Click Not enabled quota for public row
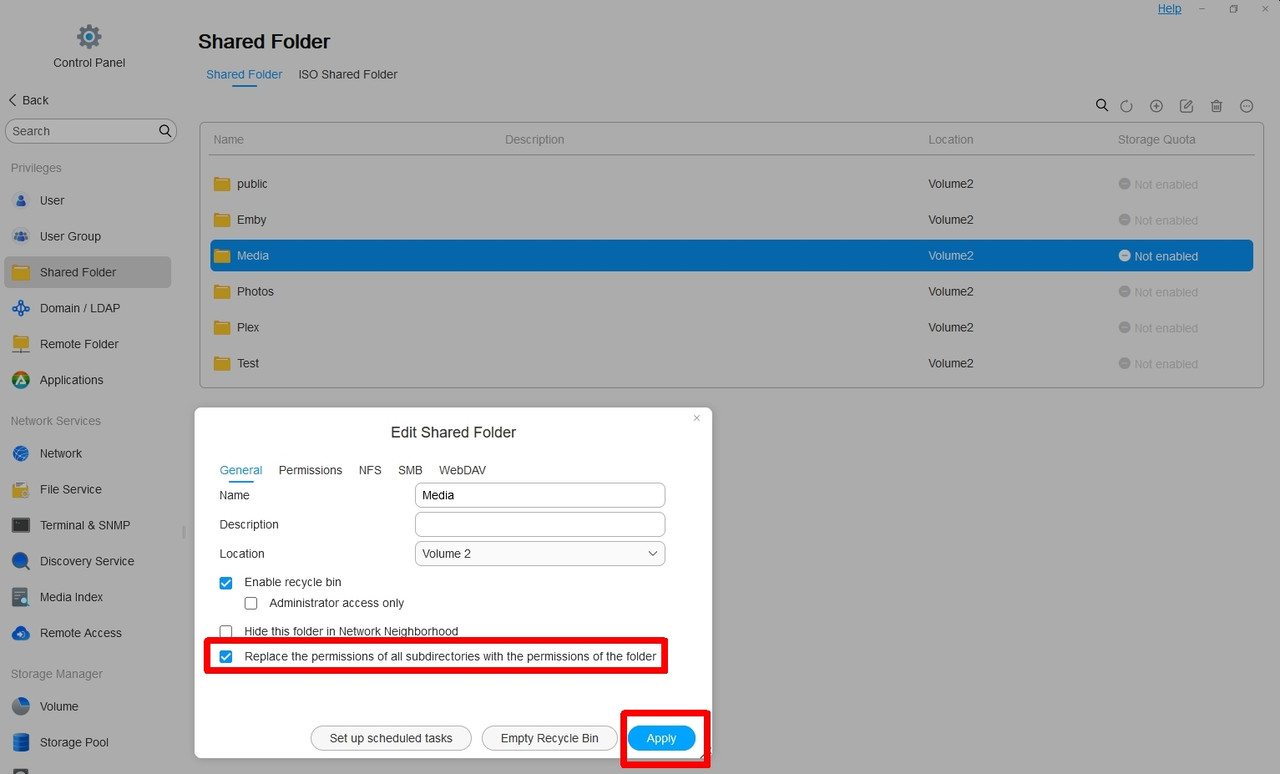This screenshot has height=774, width=1280. click(1158, 184)
